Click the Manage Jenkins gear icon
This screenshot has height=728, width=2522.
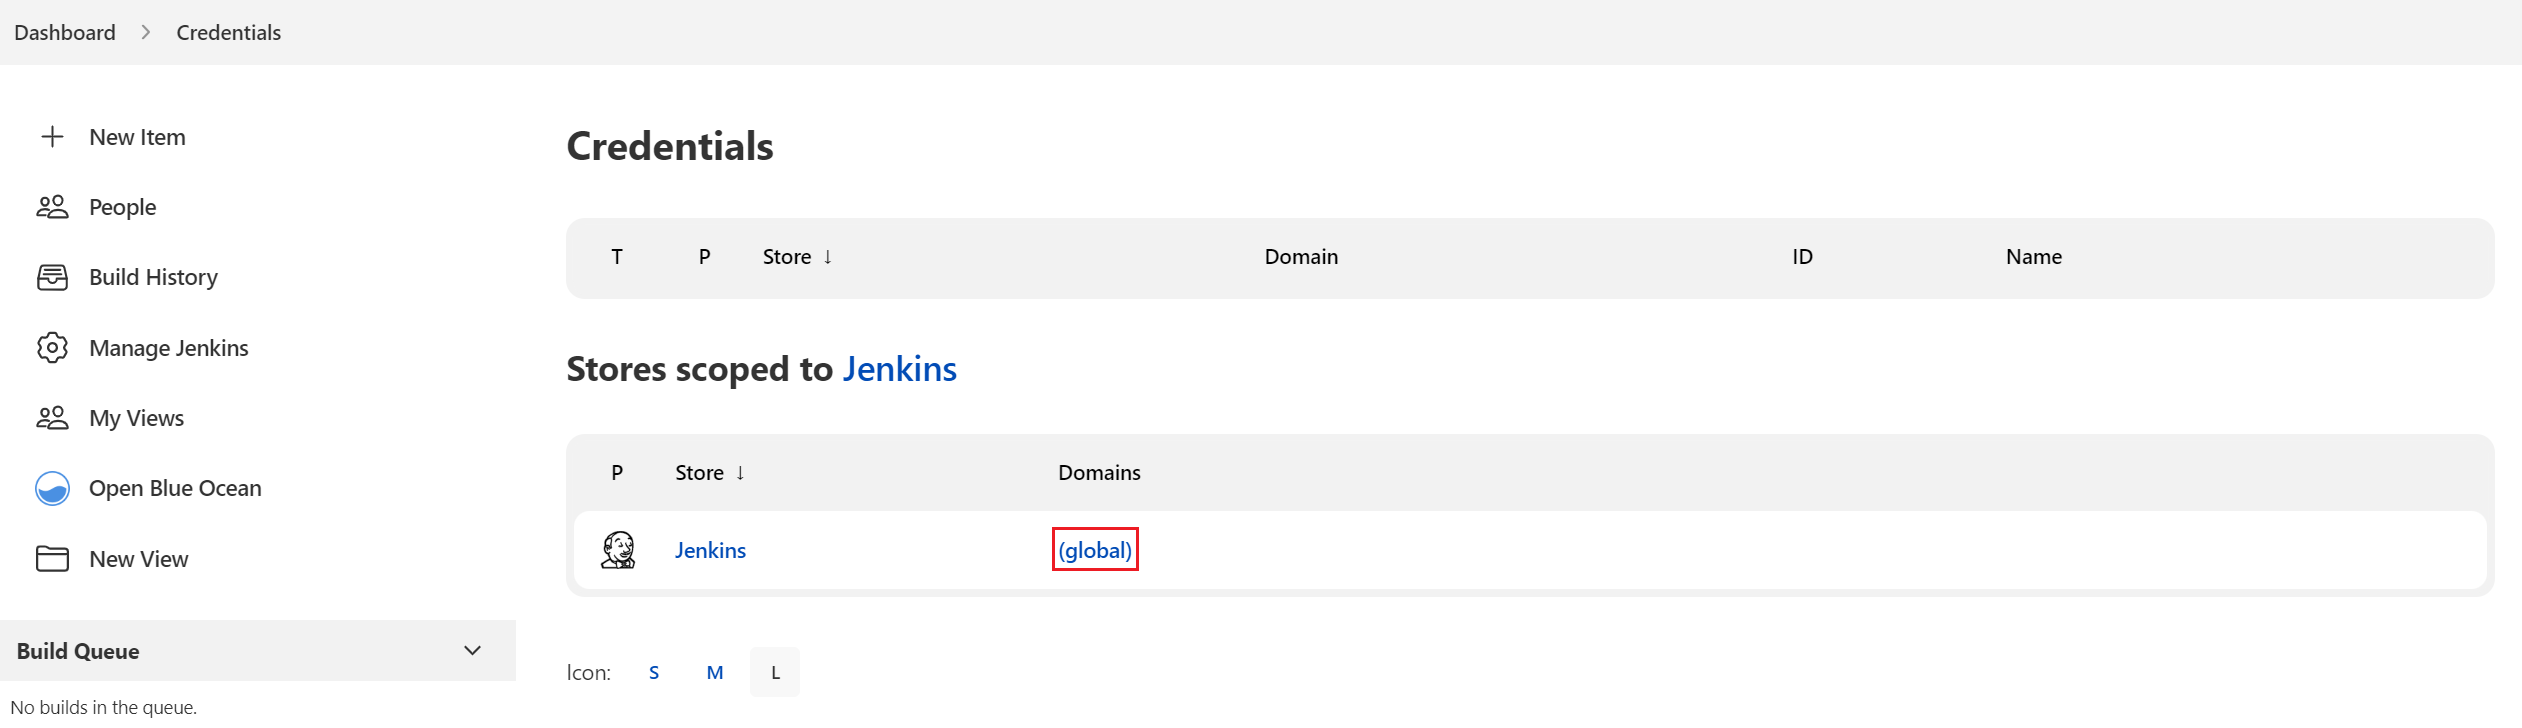(x=52, y=348)
